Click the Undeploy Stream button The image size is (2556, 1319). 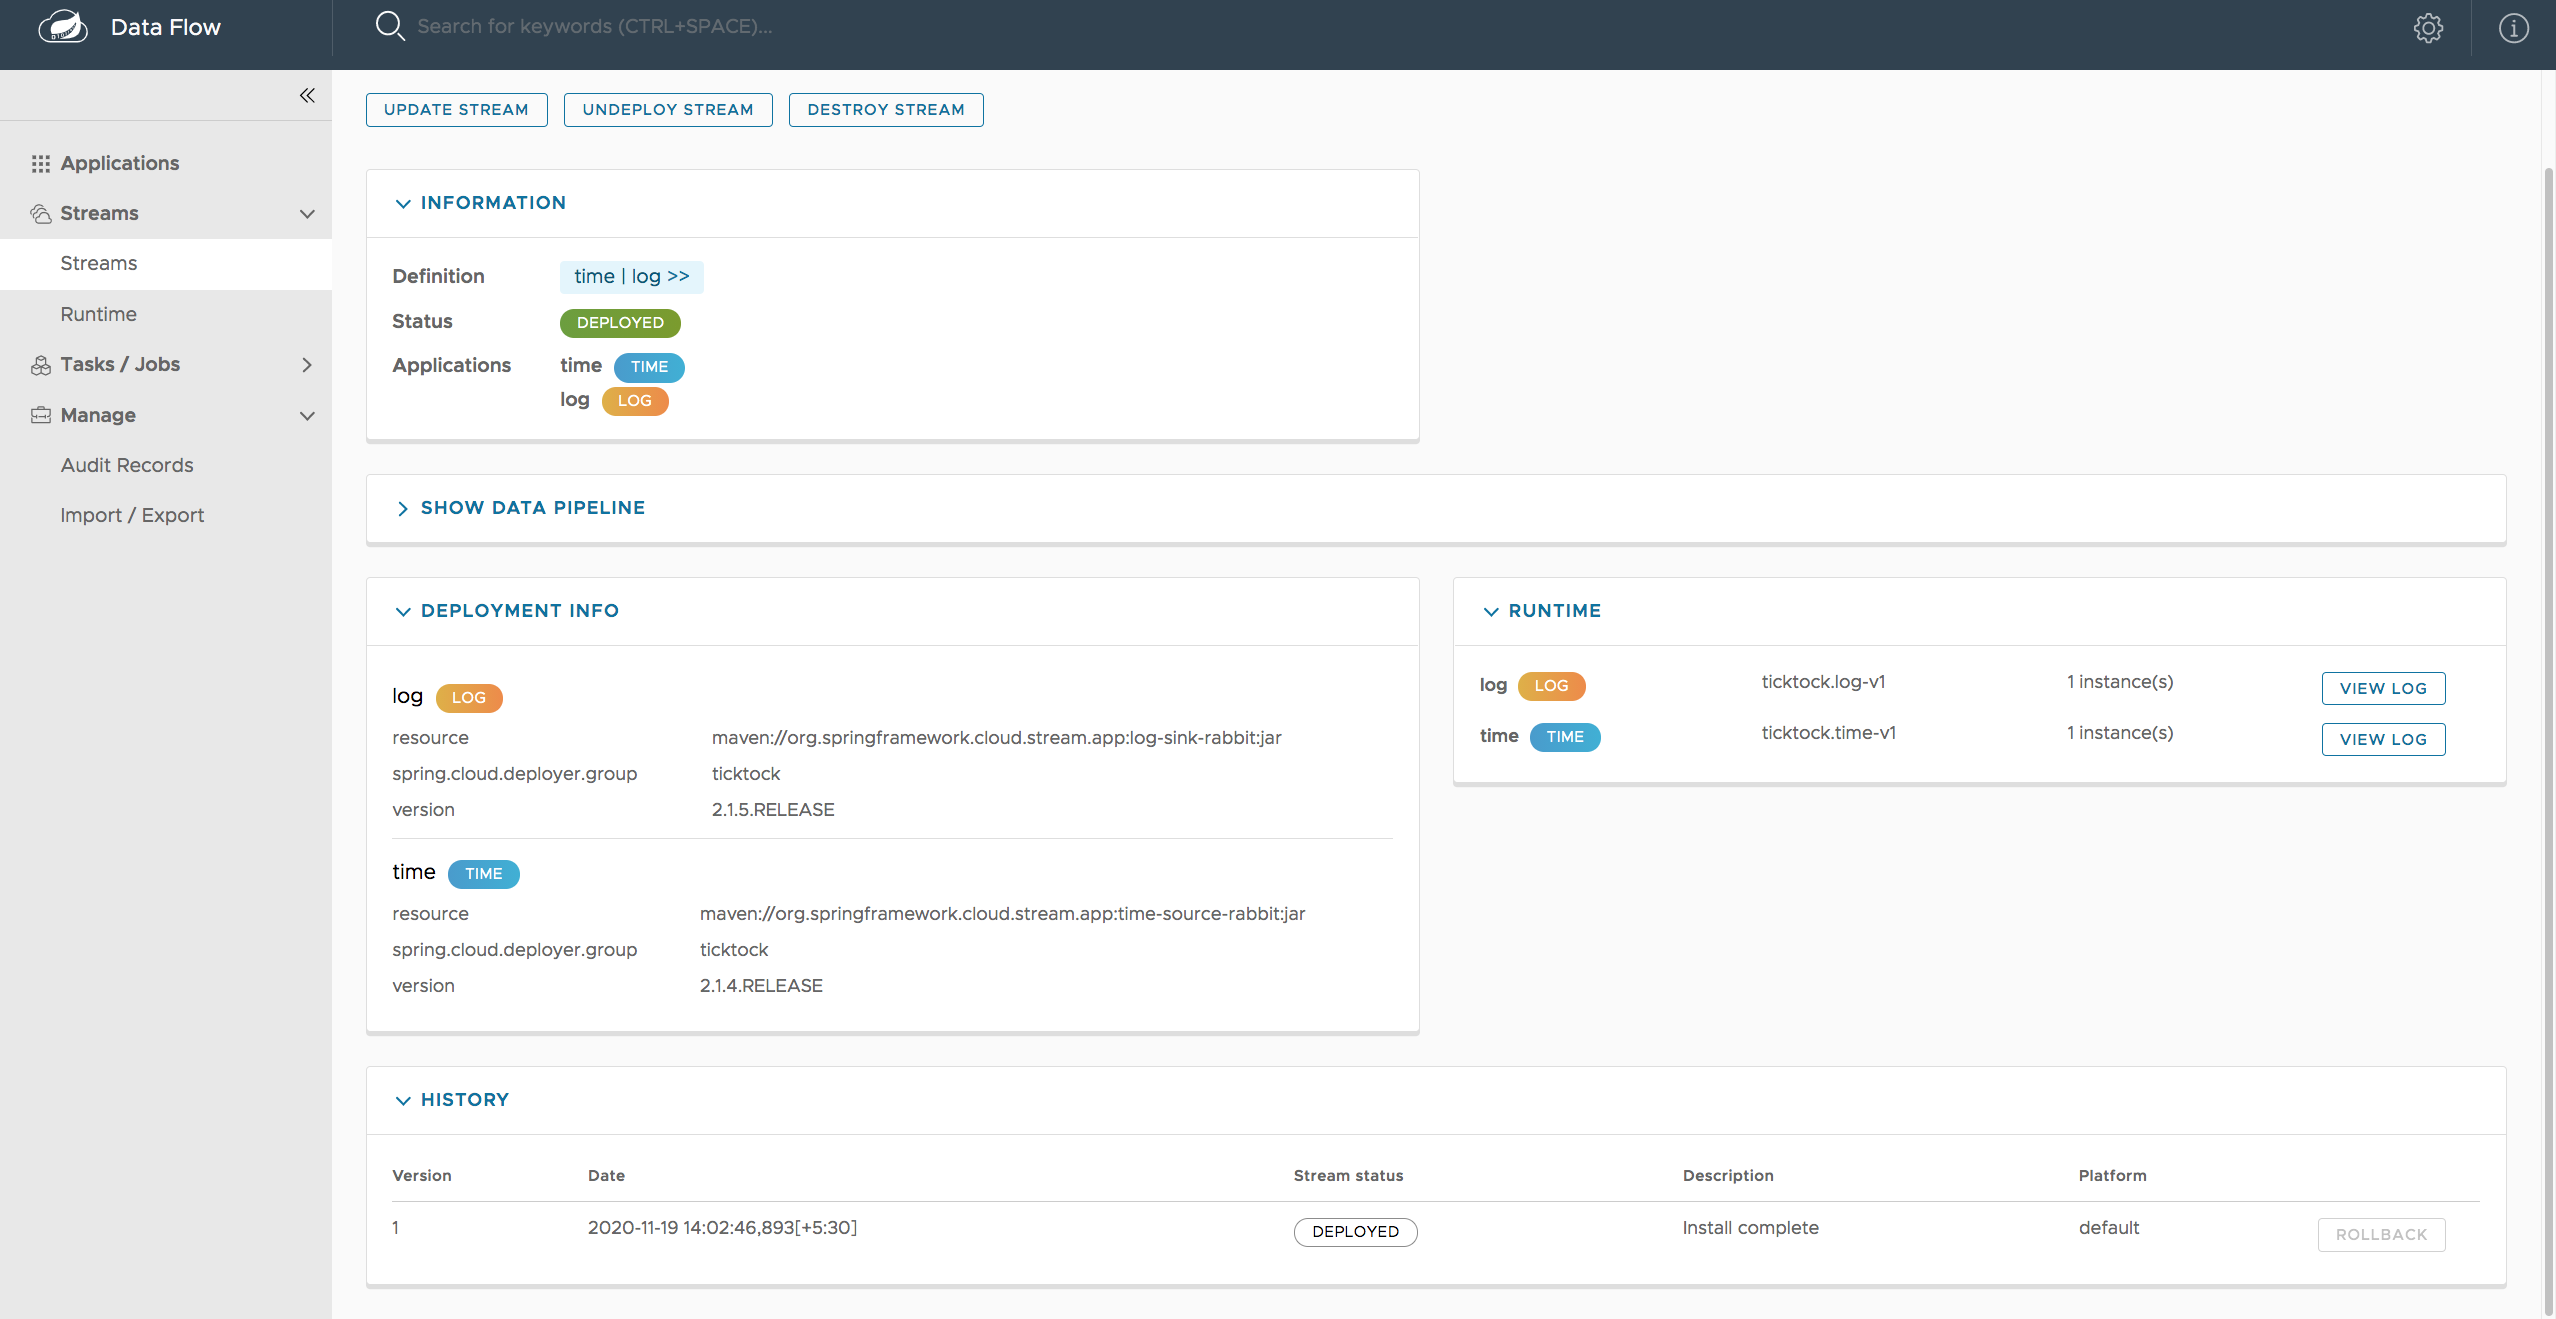point(667,110)
